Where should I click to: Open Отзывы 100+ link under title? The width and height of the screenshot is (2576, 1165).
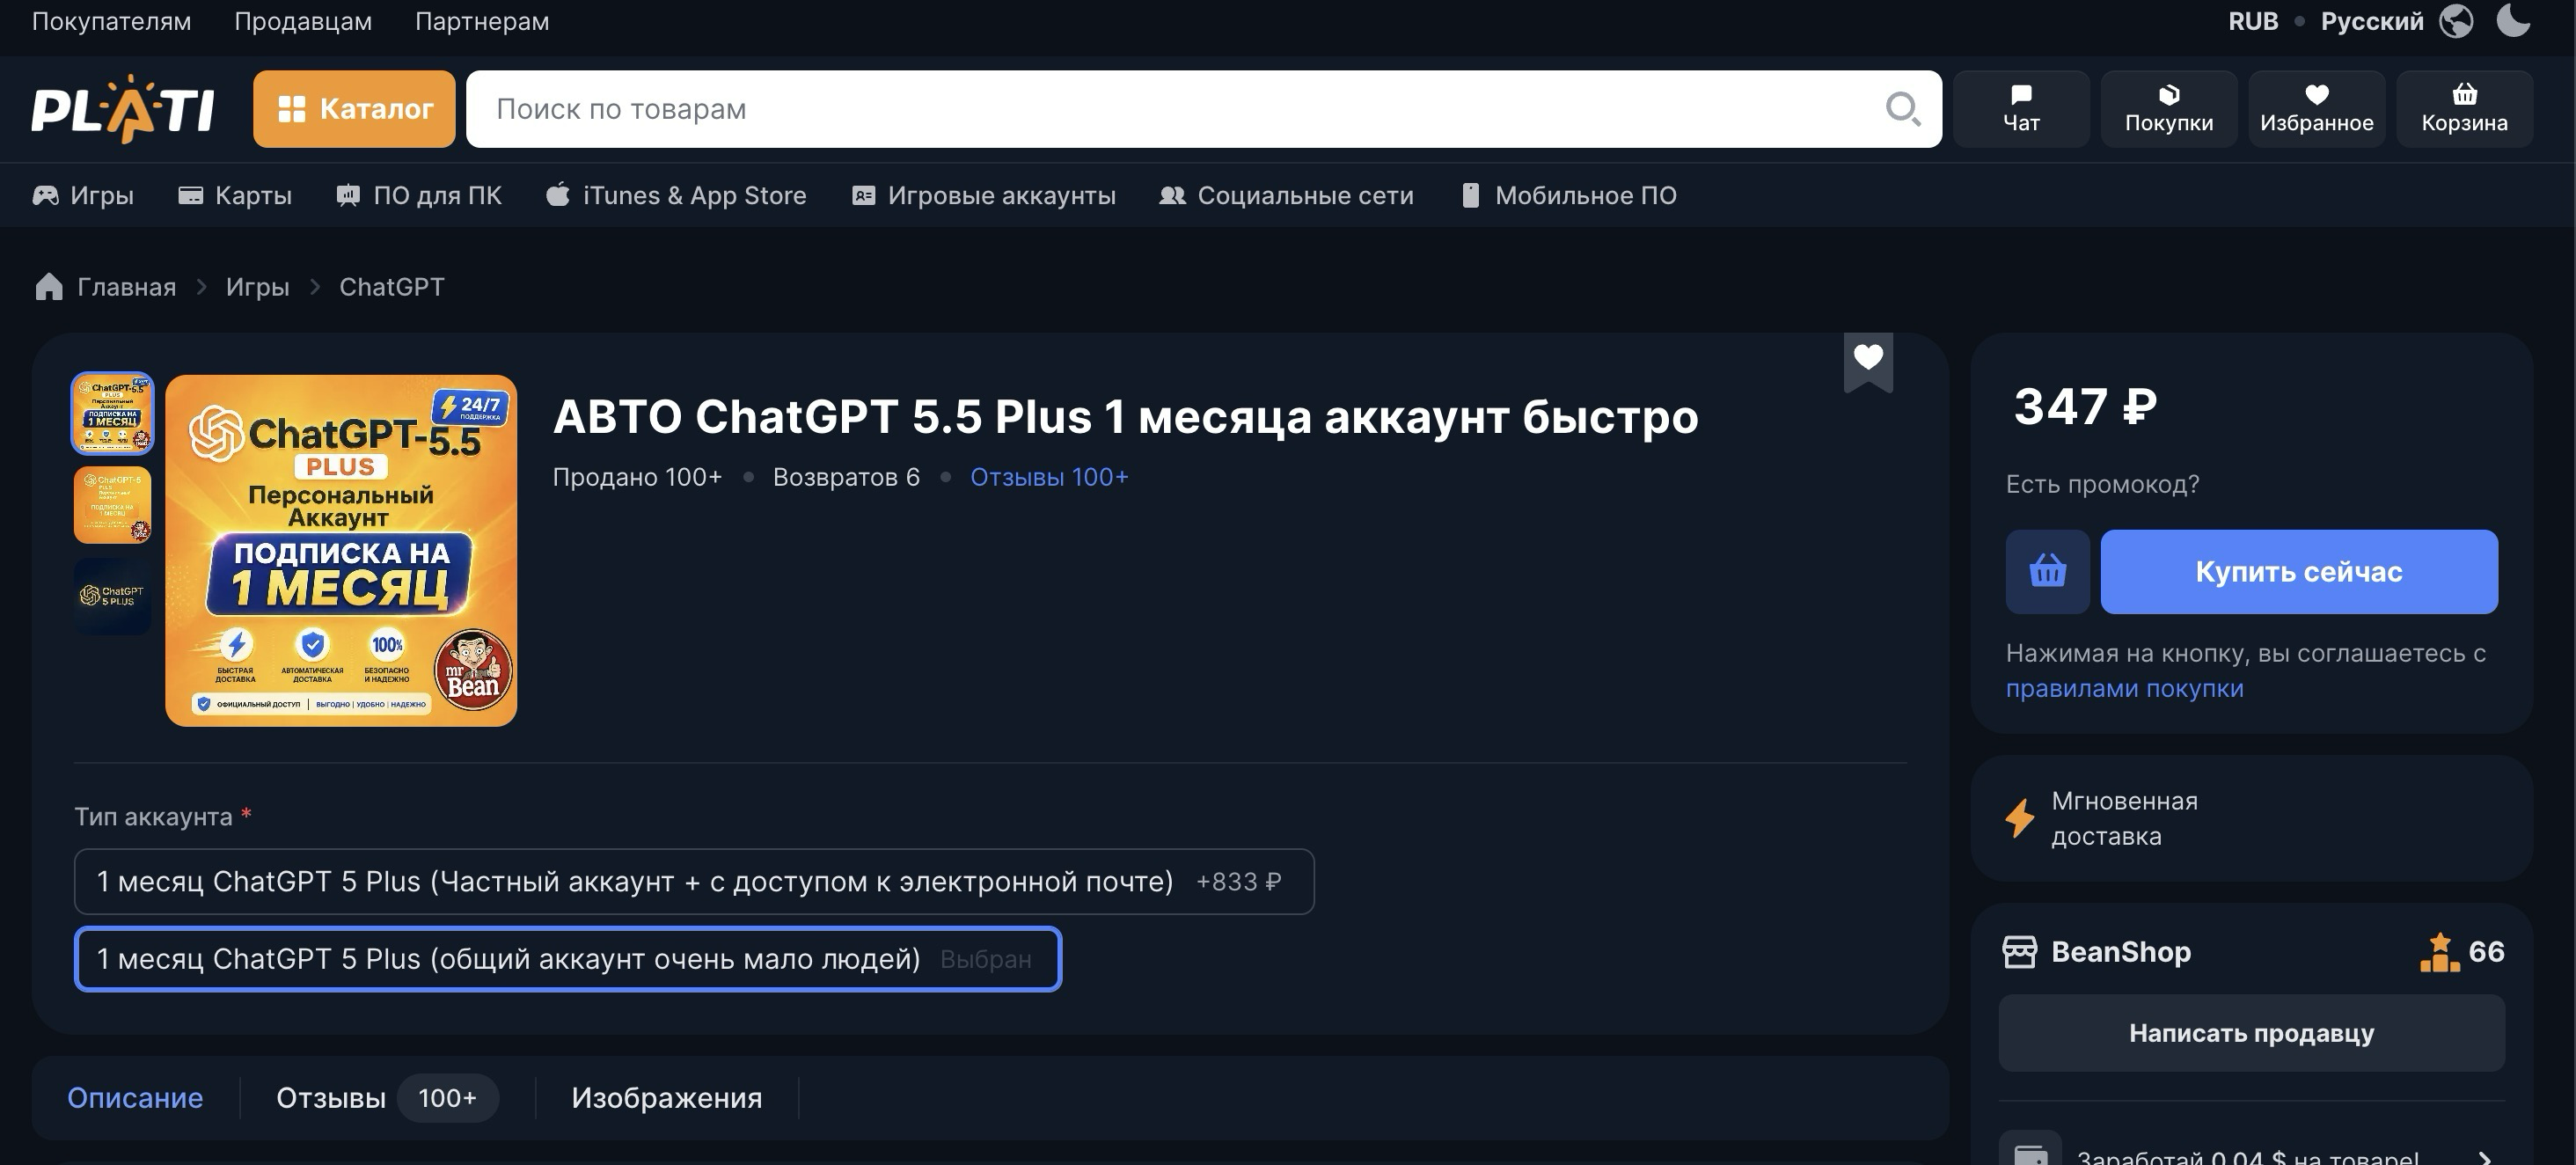point(1049,477)
